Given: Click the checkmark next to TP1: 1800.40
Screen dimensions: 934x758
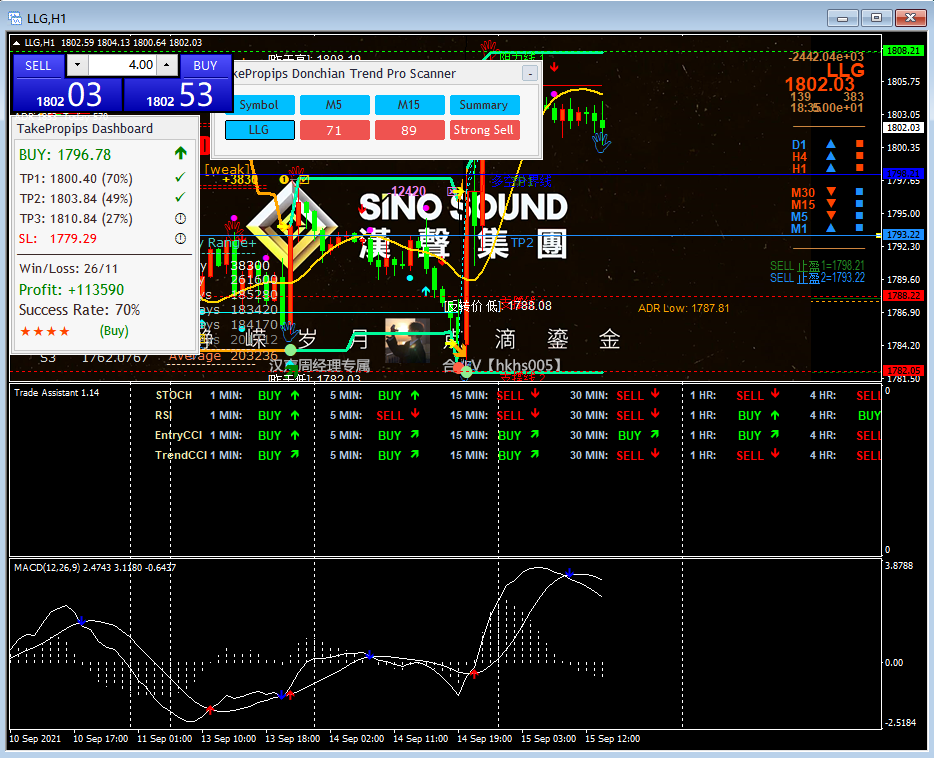Looking at the screenshot, I should coord(180,177).
